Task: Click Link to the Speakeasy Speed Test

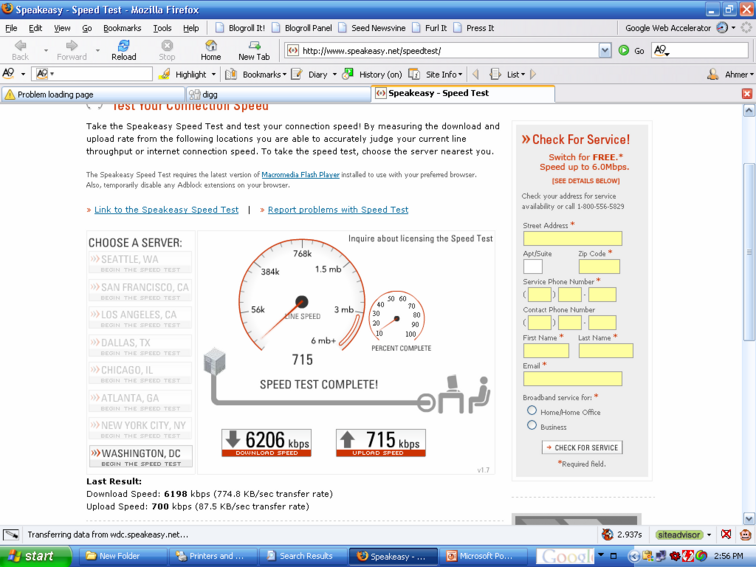Action: pyautogui.click(x=166, y=210)
